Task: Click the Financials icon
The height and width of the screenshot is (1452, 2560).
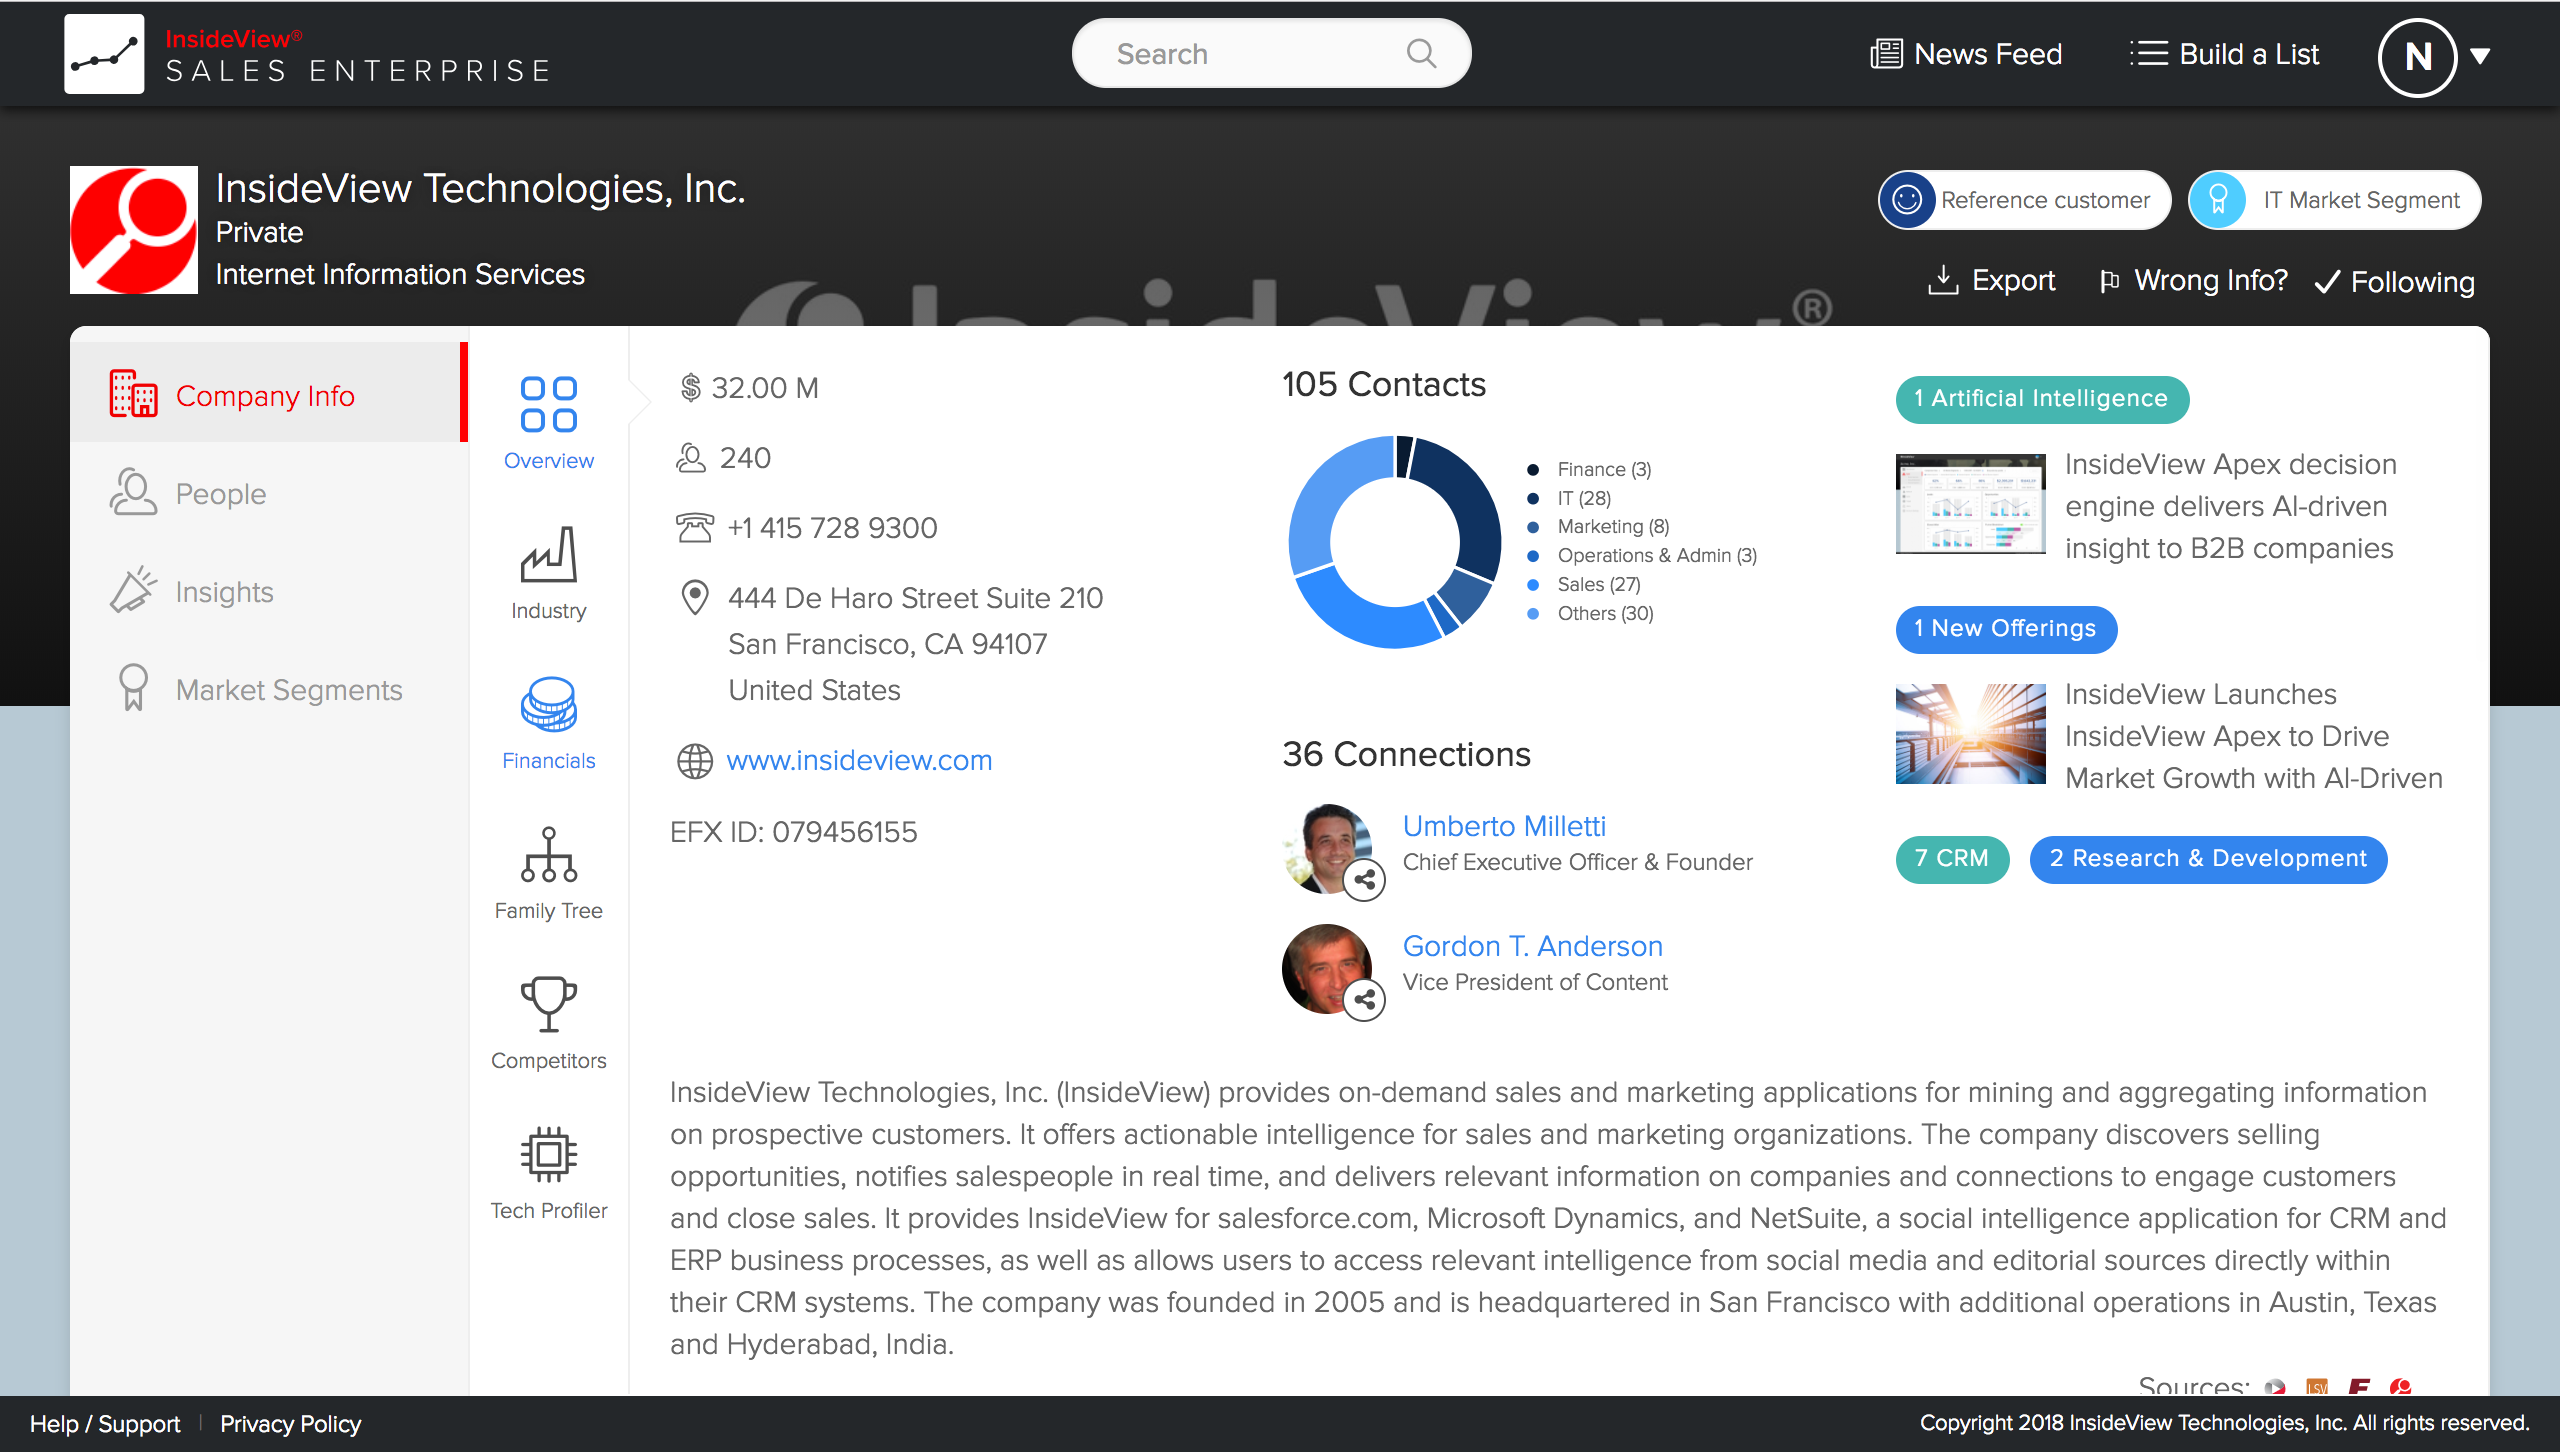Action: pos(547,712)
